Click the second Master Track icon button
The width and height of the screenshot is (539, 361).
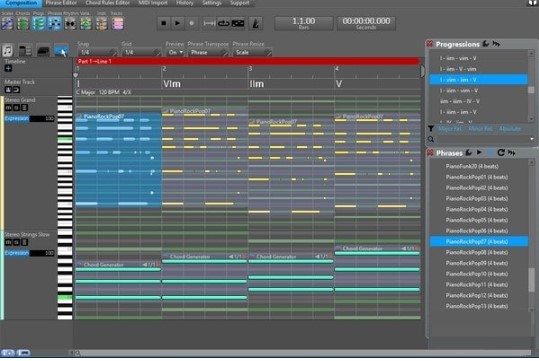pos(16,90)
